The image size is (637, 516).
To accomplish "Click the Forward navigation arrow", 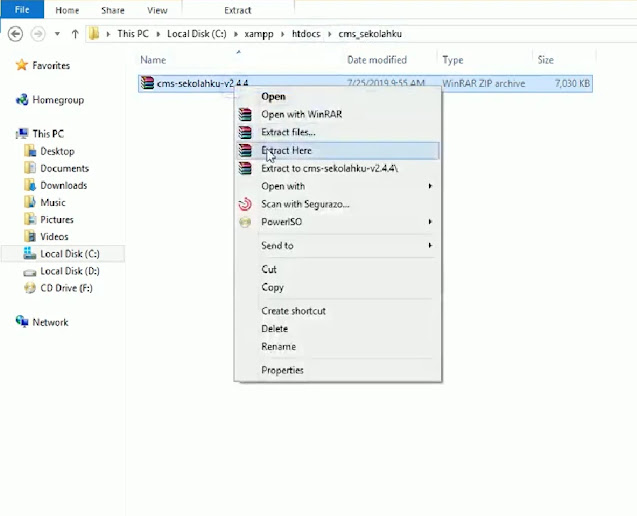I will (x=38, y=34).
